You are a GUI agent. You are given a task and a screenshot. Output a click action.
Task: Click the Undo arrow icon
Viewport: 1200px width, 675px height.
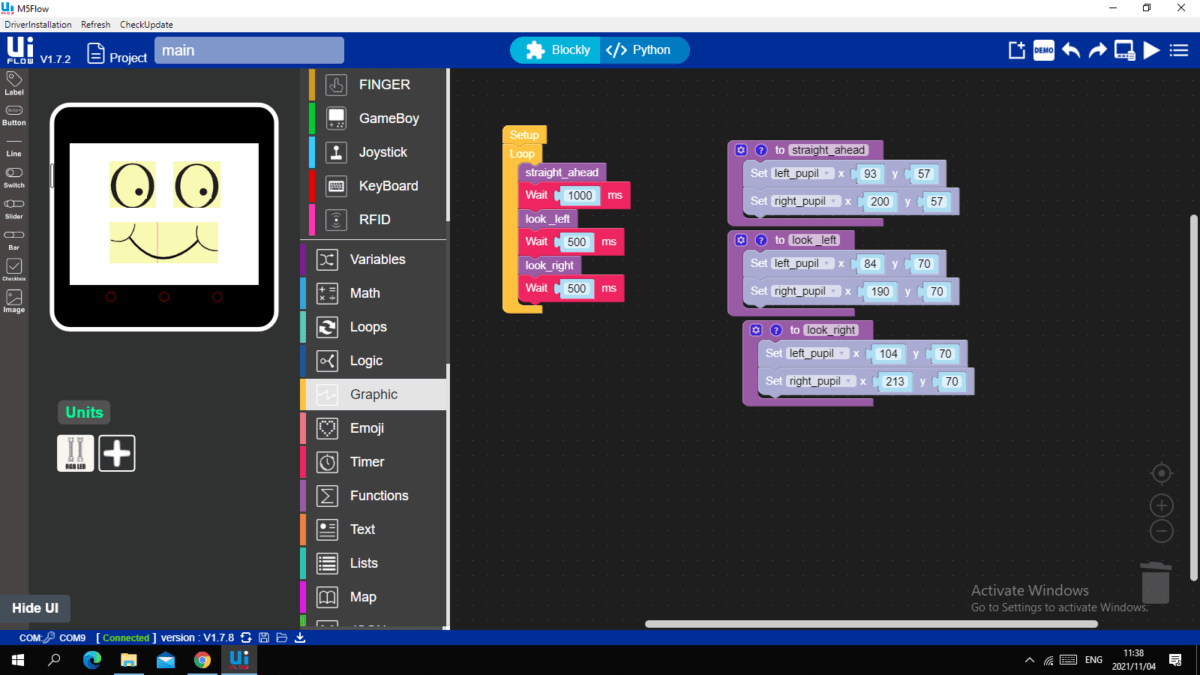(1071, 50)
